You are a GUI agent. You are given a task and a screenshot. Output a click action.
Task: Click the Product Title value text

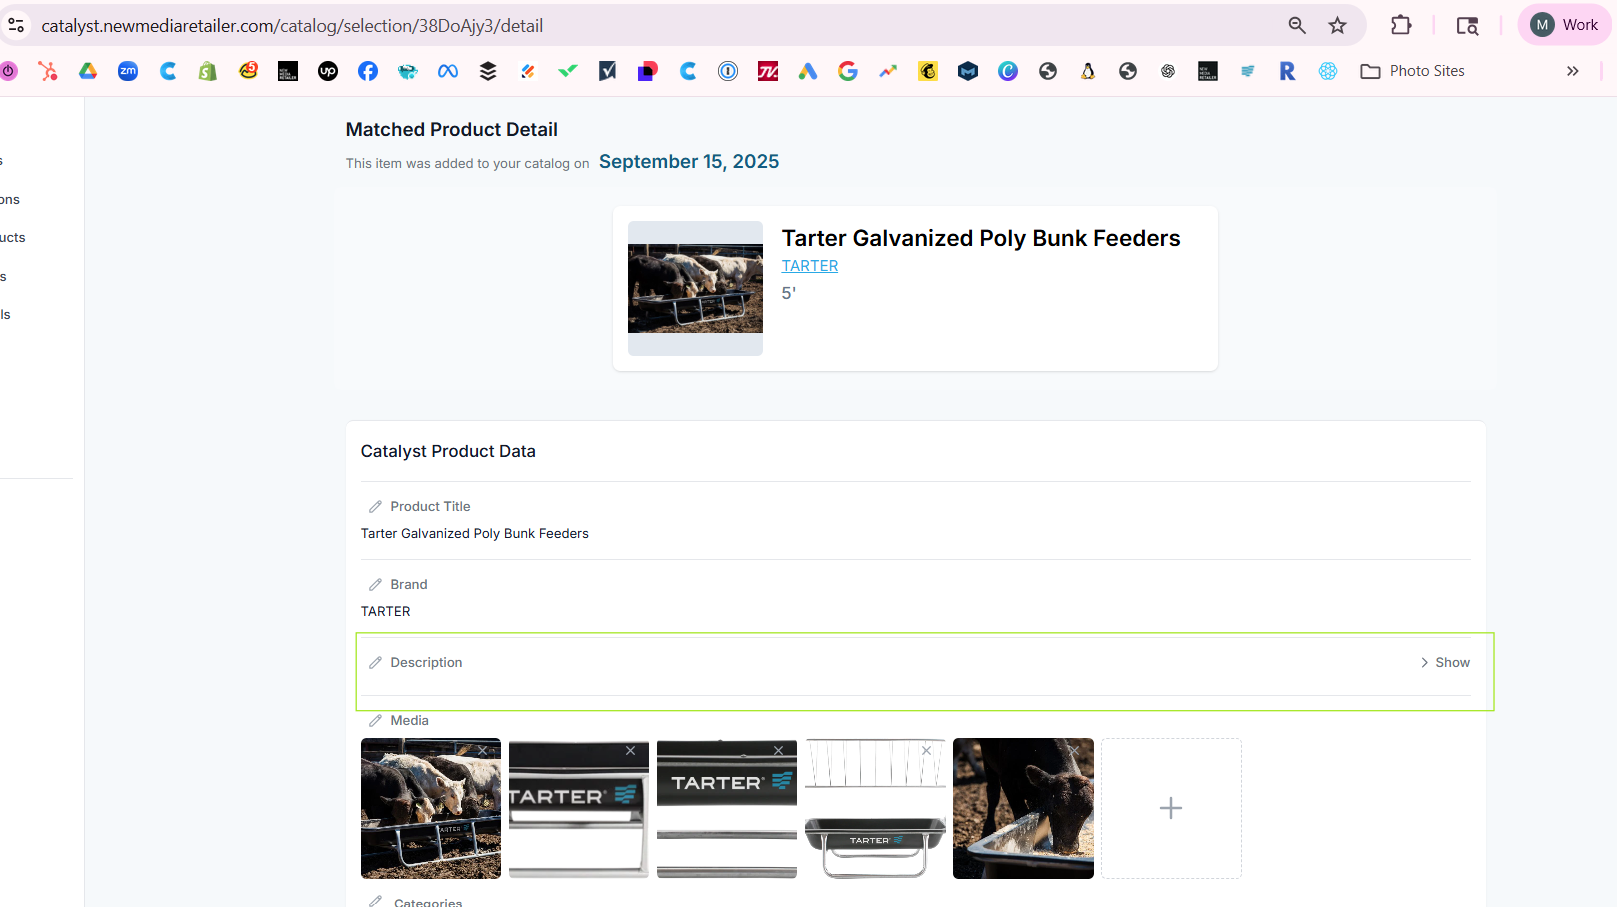(x=475, y=534)
